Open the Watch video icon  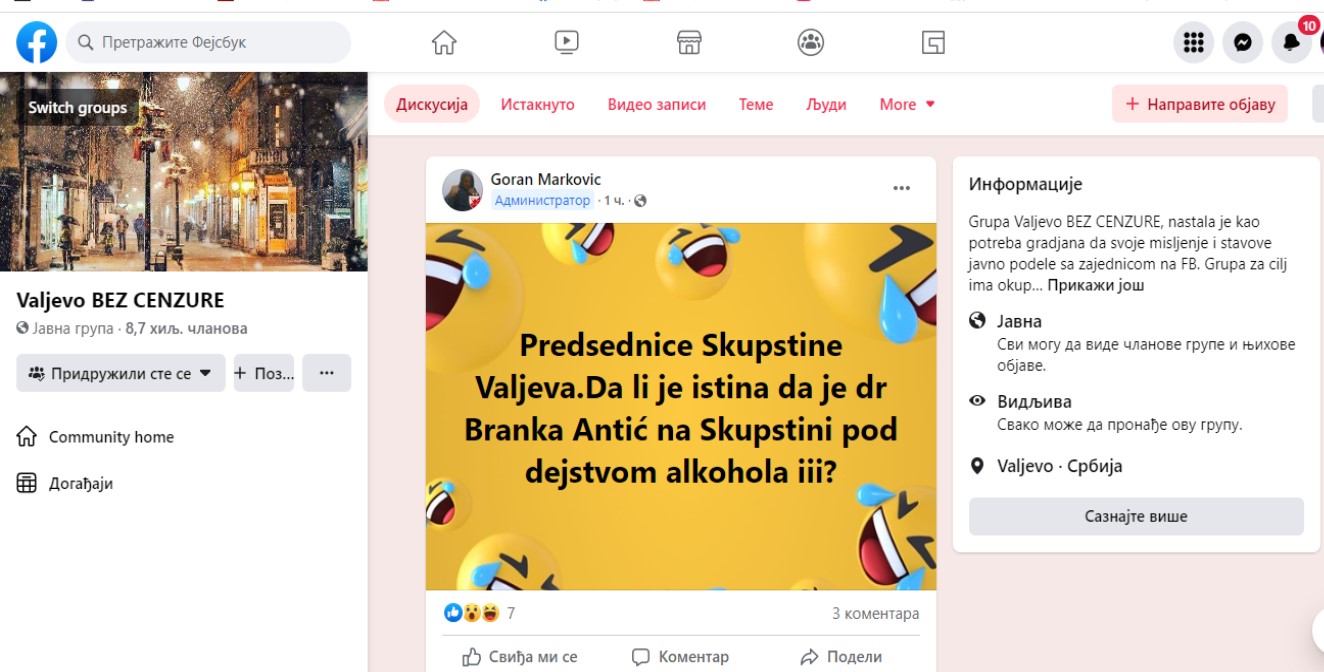pyautogui.click(x=566, y=42)
